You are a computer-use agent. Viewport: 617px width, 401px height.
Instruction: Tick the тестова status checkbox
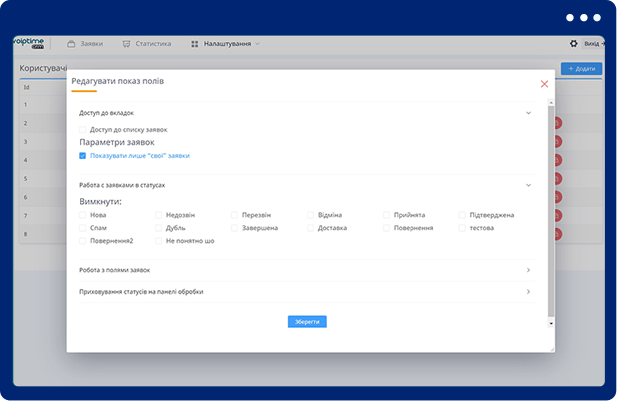click(x=462, y=228)
